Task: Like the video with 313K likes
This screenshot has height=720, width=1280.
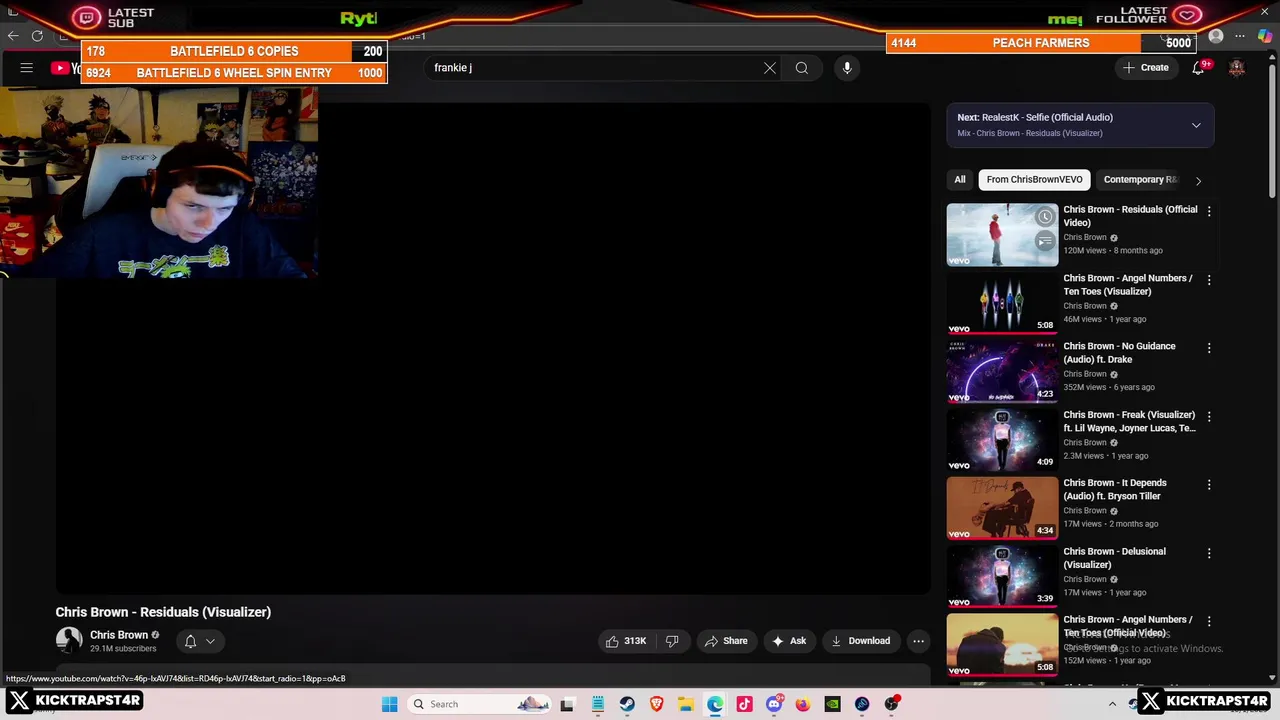Action: point(626,641)
